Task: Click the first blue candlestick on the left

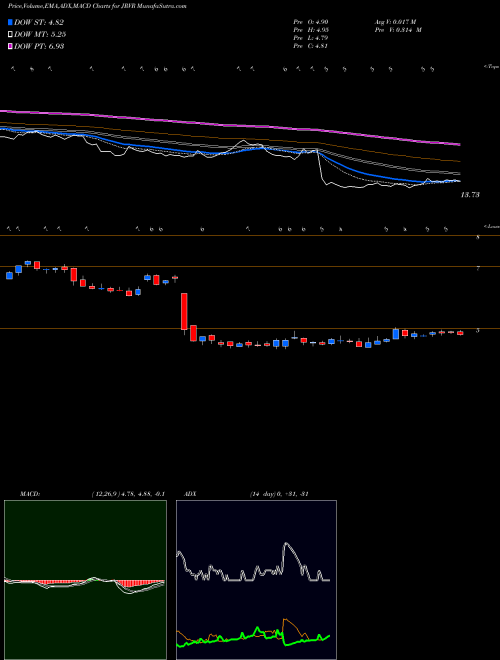Action: click(x=9, y=275)
